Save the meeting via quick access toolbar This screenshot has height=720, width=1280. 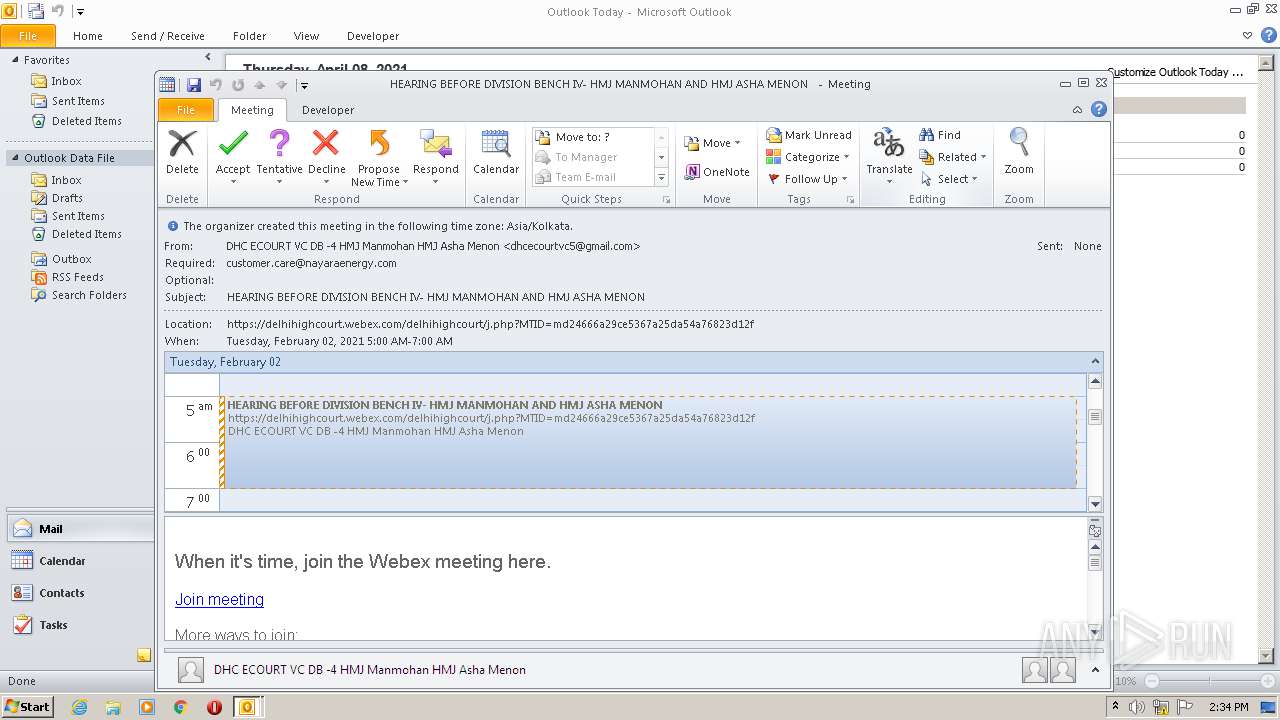(x=194, y=85)
